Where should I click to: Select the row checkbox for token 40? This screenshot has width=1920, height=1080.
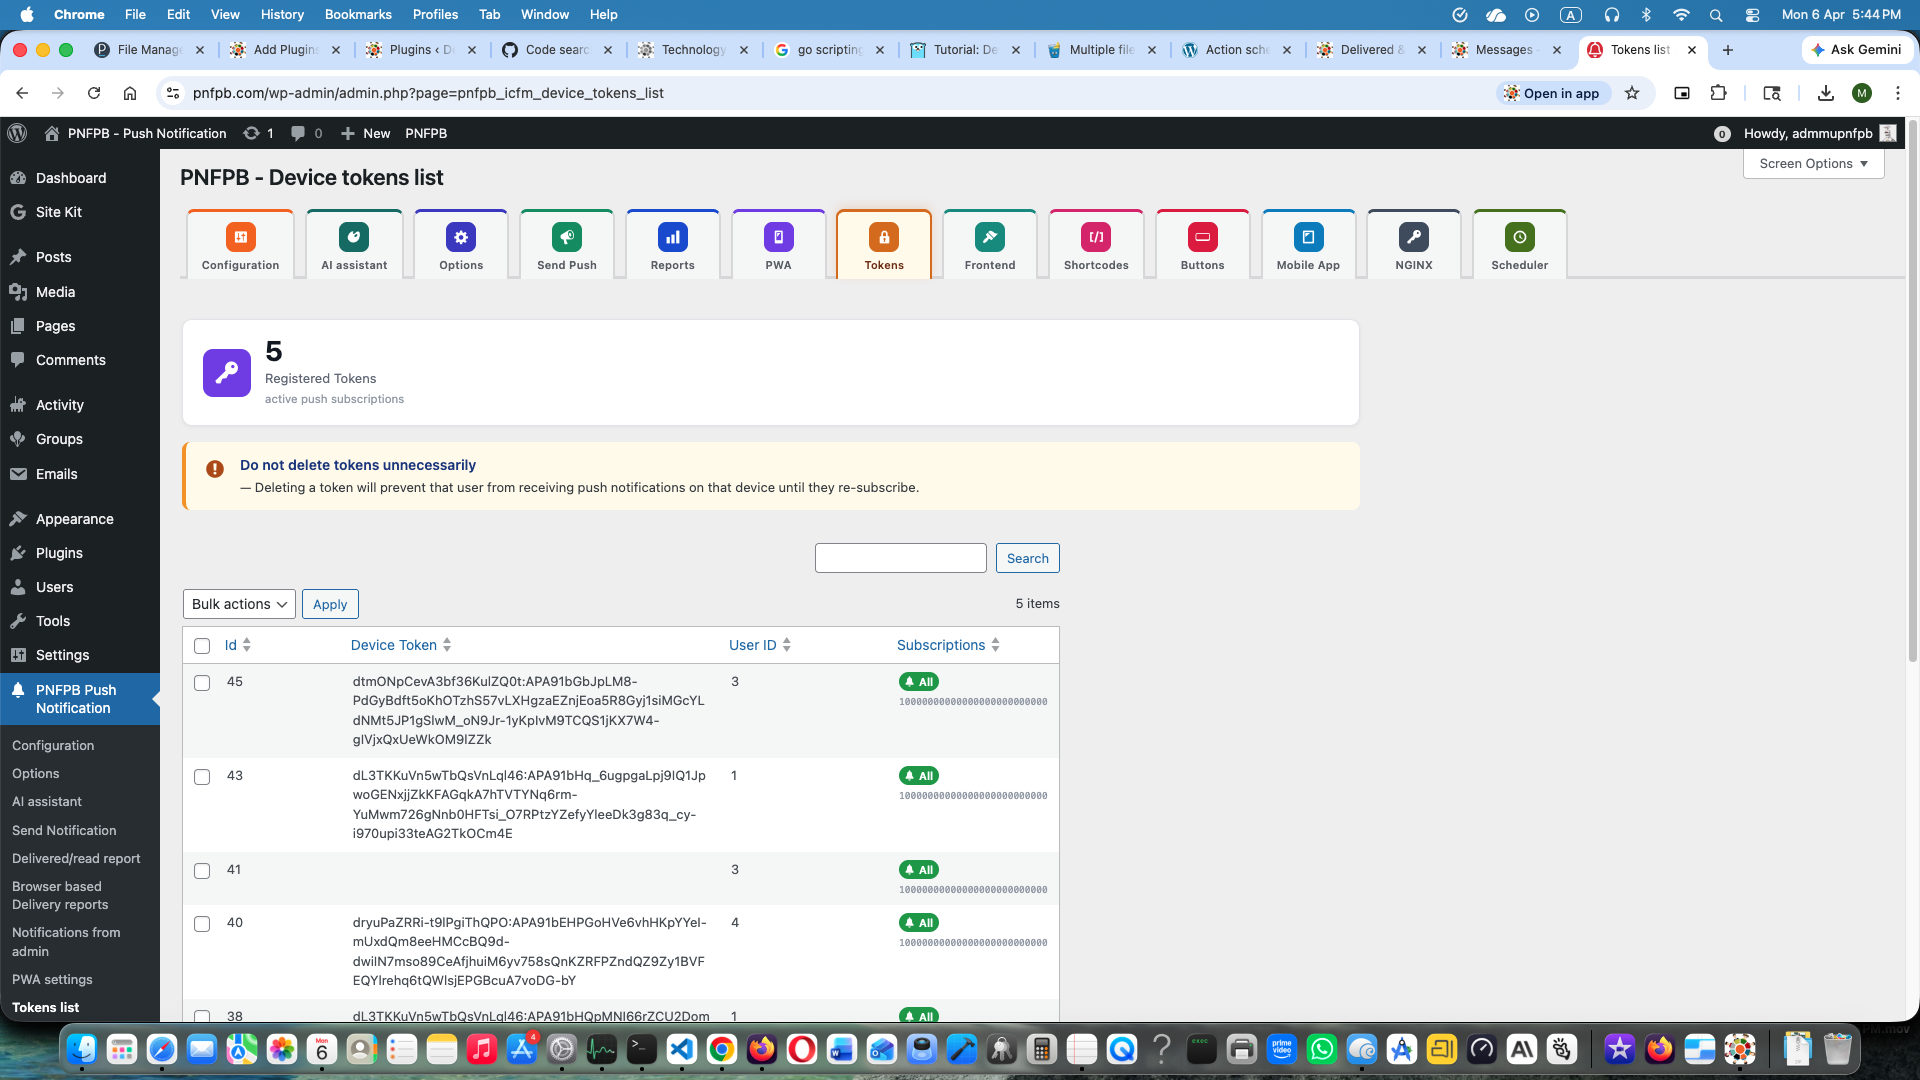202,924
